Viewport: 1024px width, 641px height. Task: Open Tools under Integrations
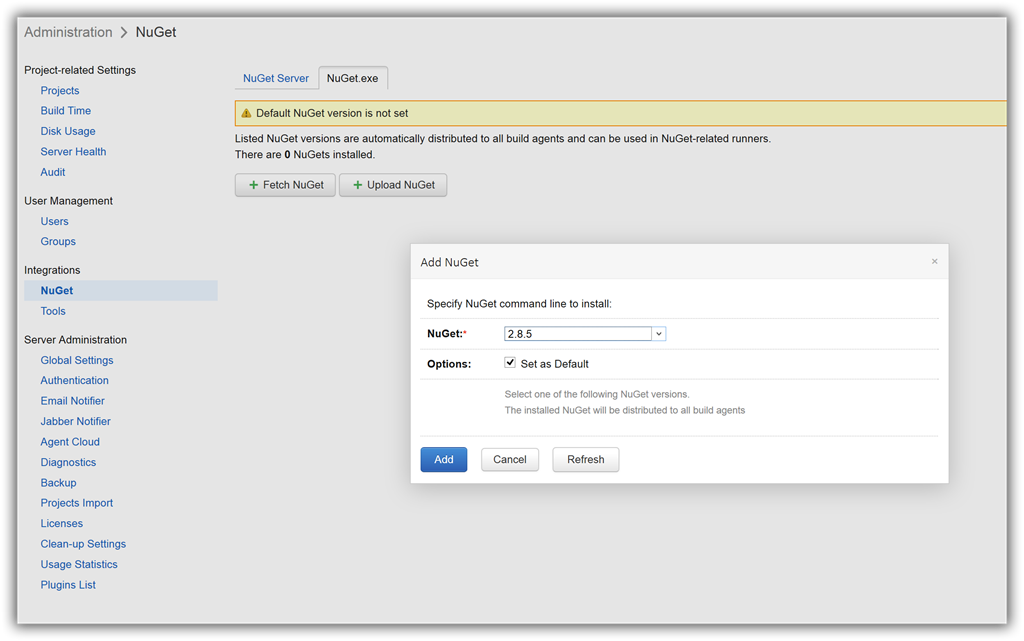point(53,311)
